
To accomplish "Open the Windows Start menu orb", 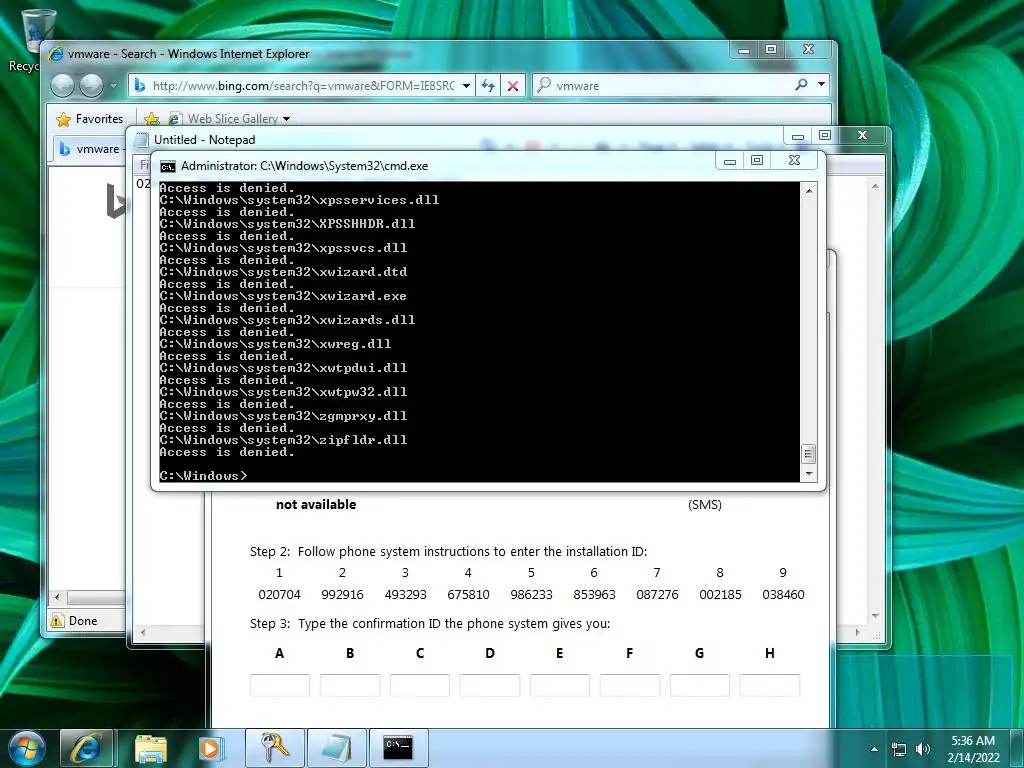I will tap(27, 749).
